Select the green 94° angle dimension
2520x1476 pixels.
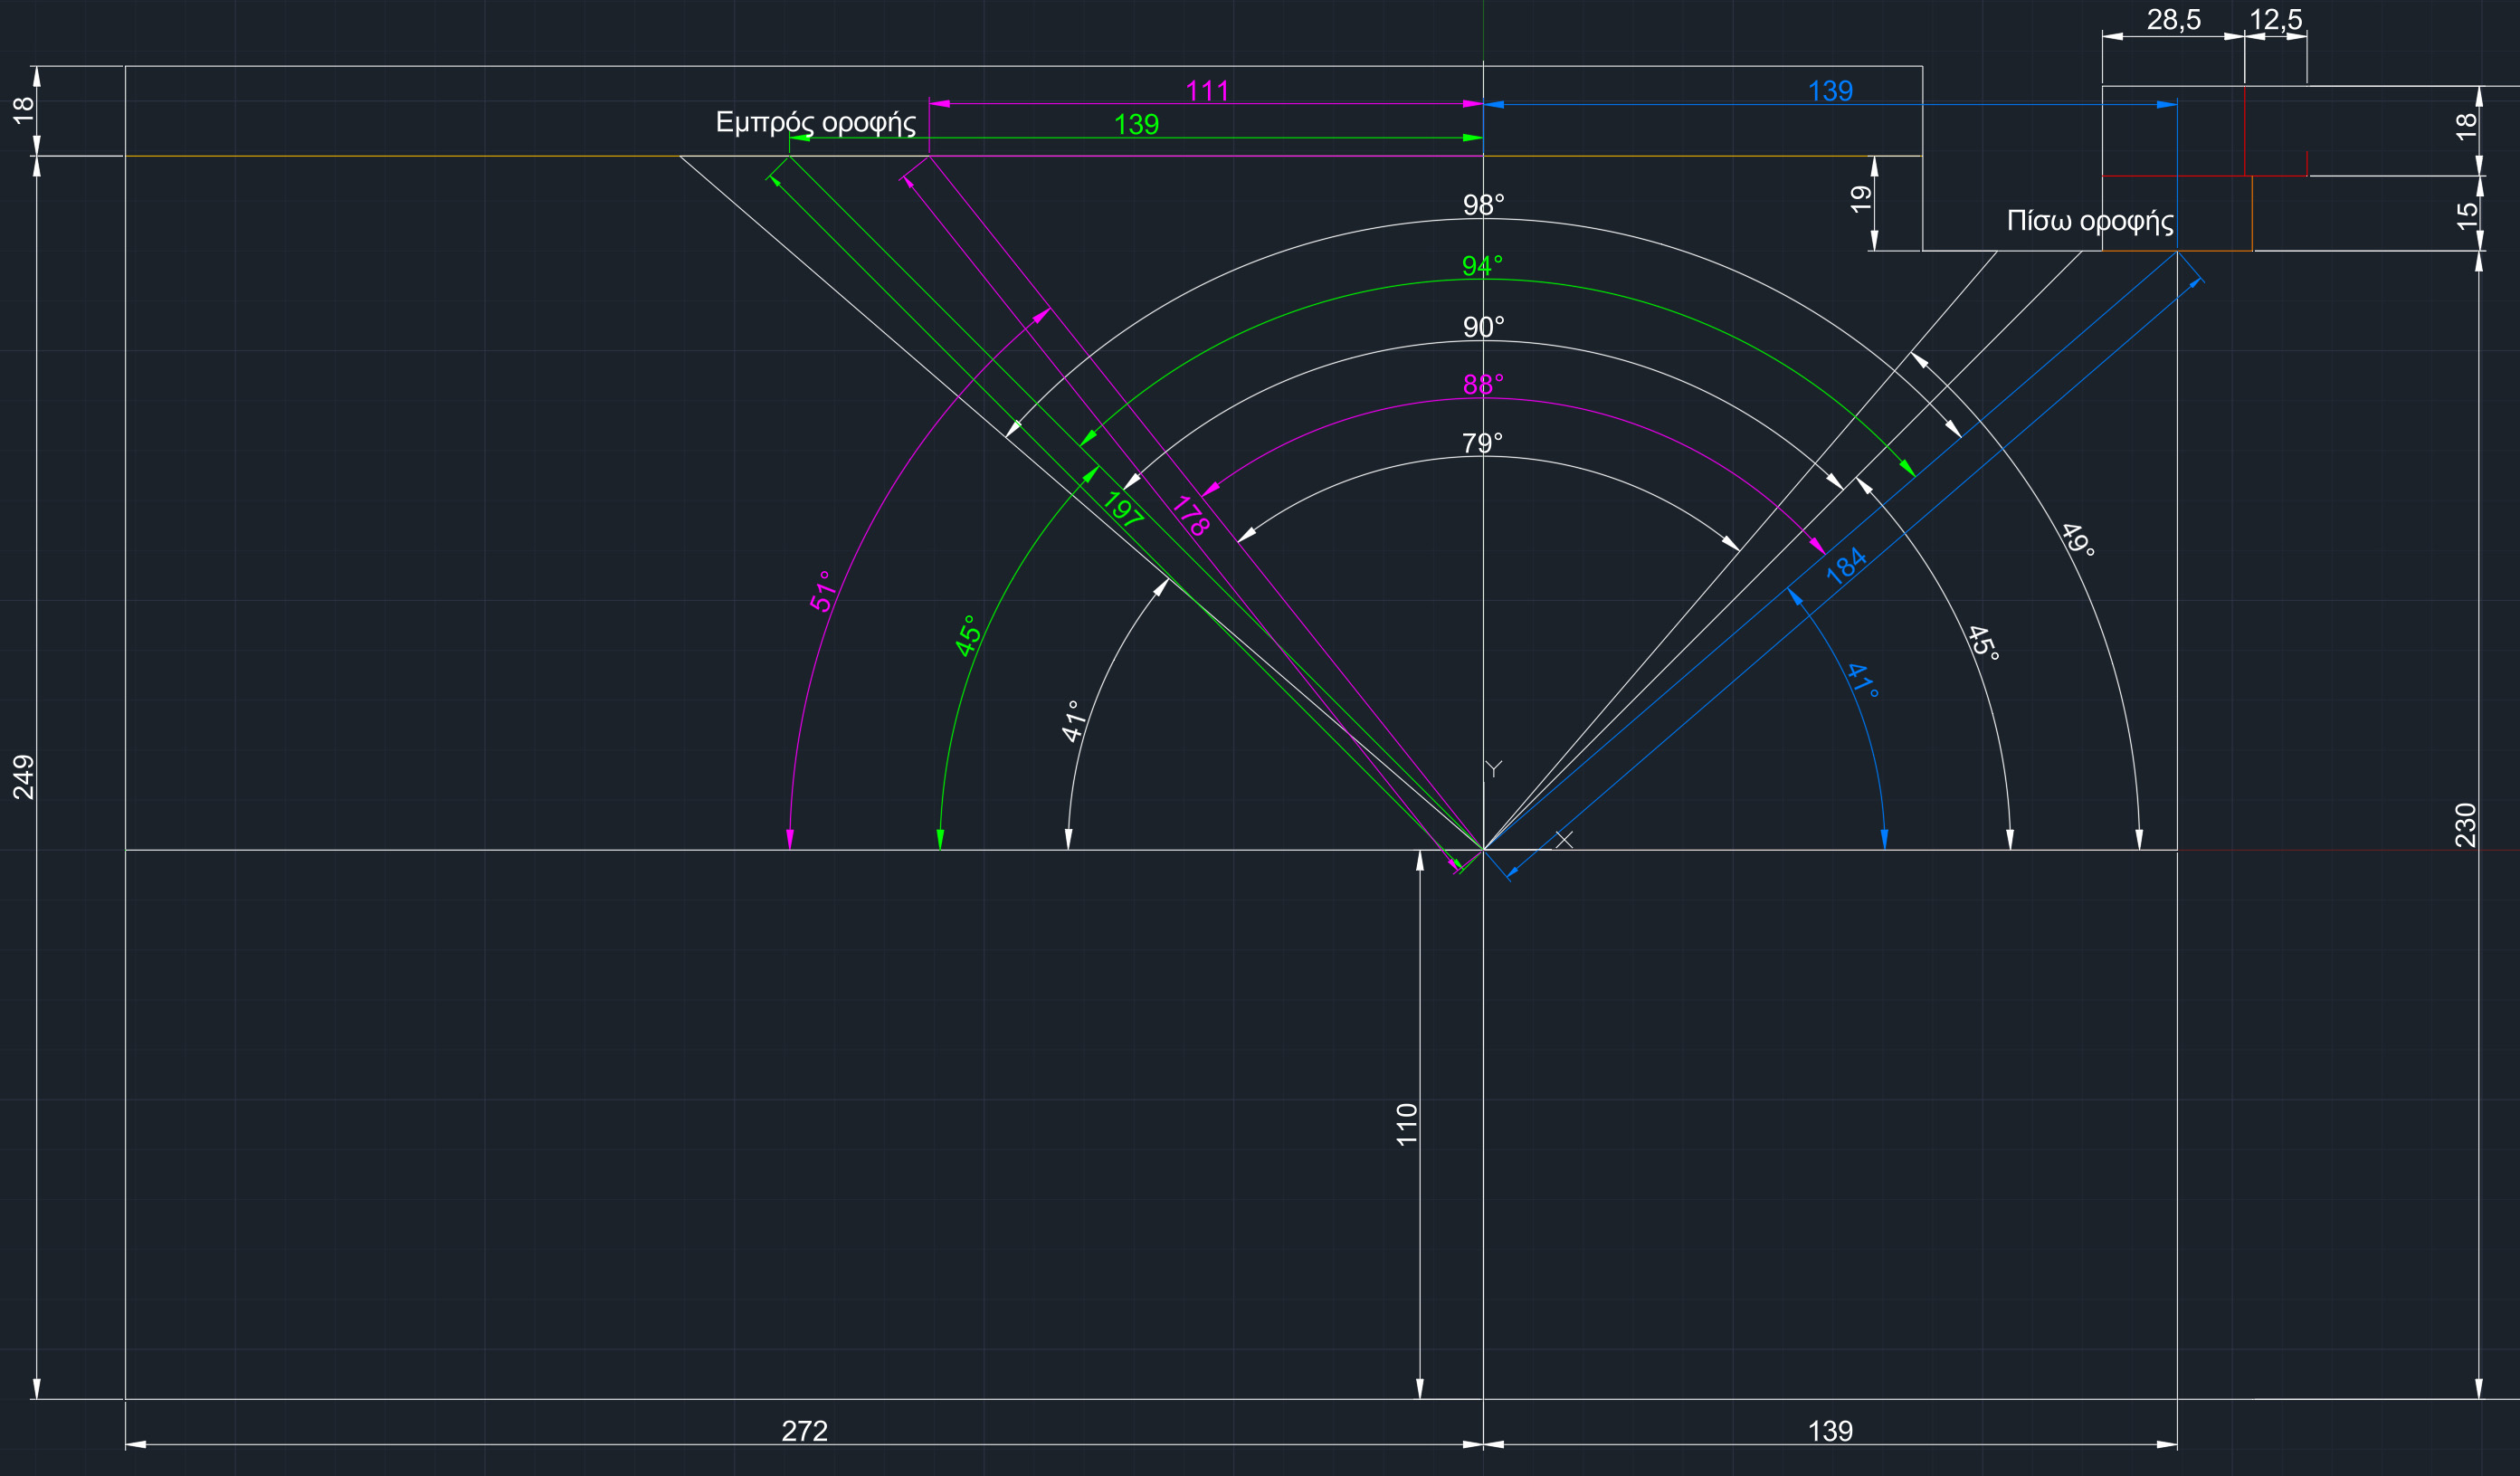point(1482,266)
